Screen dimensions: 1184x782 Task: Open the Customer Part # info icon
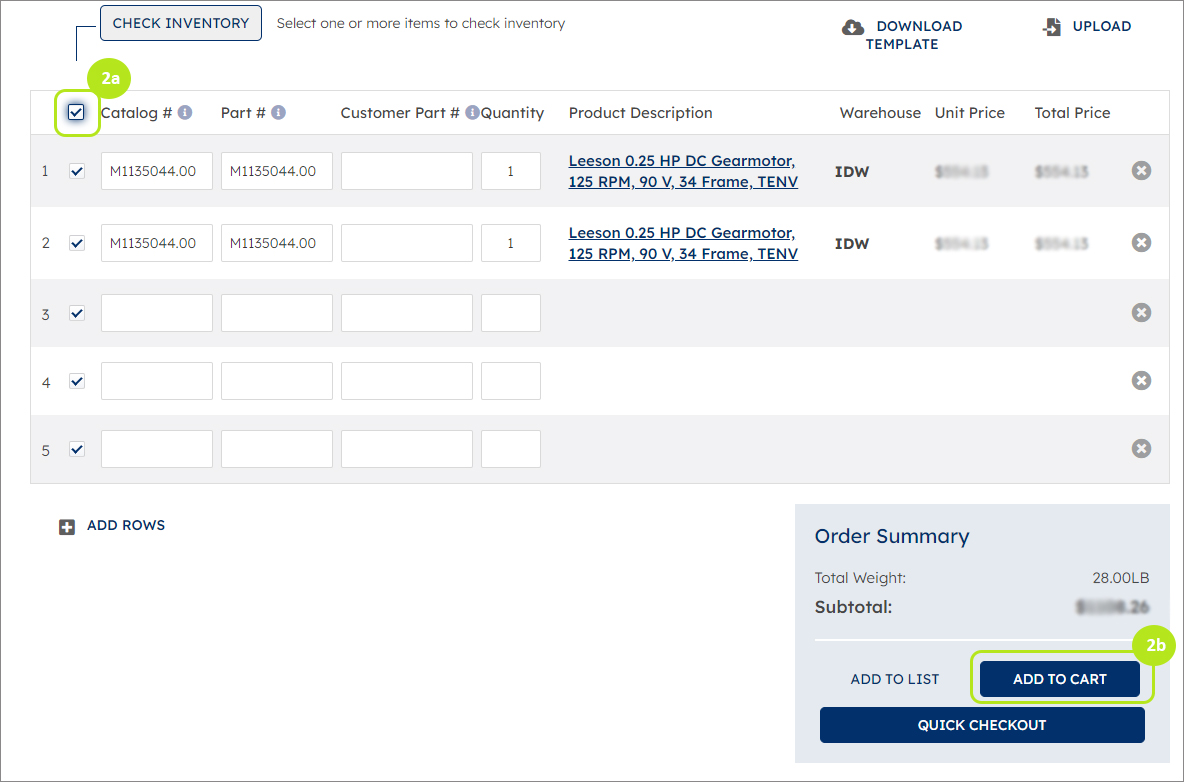[472, 112]
